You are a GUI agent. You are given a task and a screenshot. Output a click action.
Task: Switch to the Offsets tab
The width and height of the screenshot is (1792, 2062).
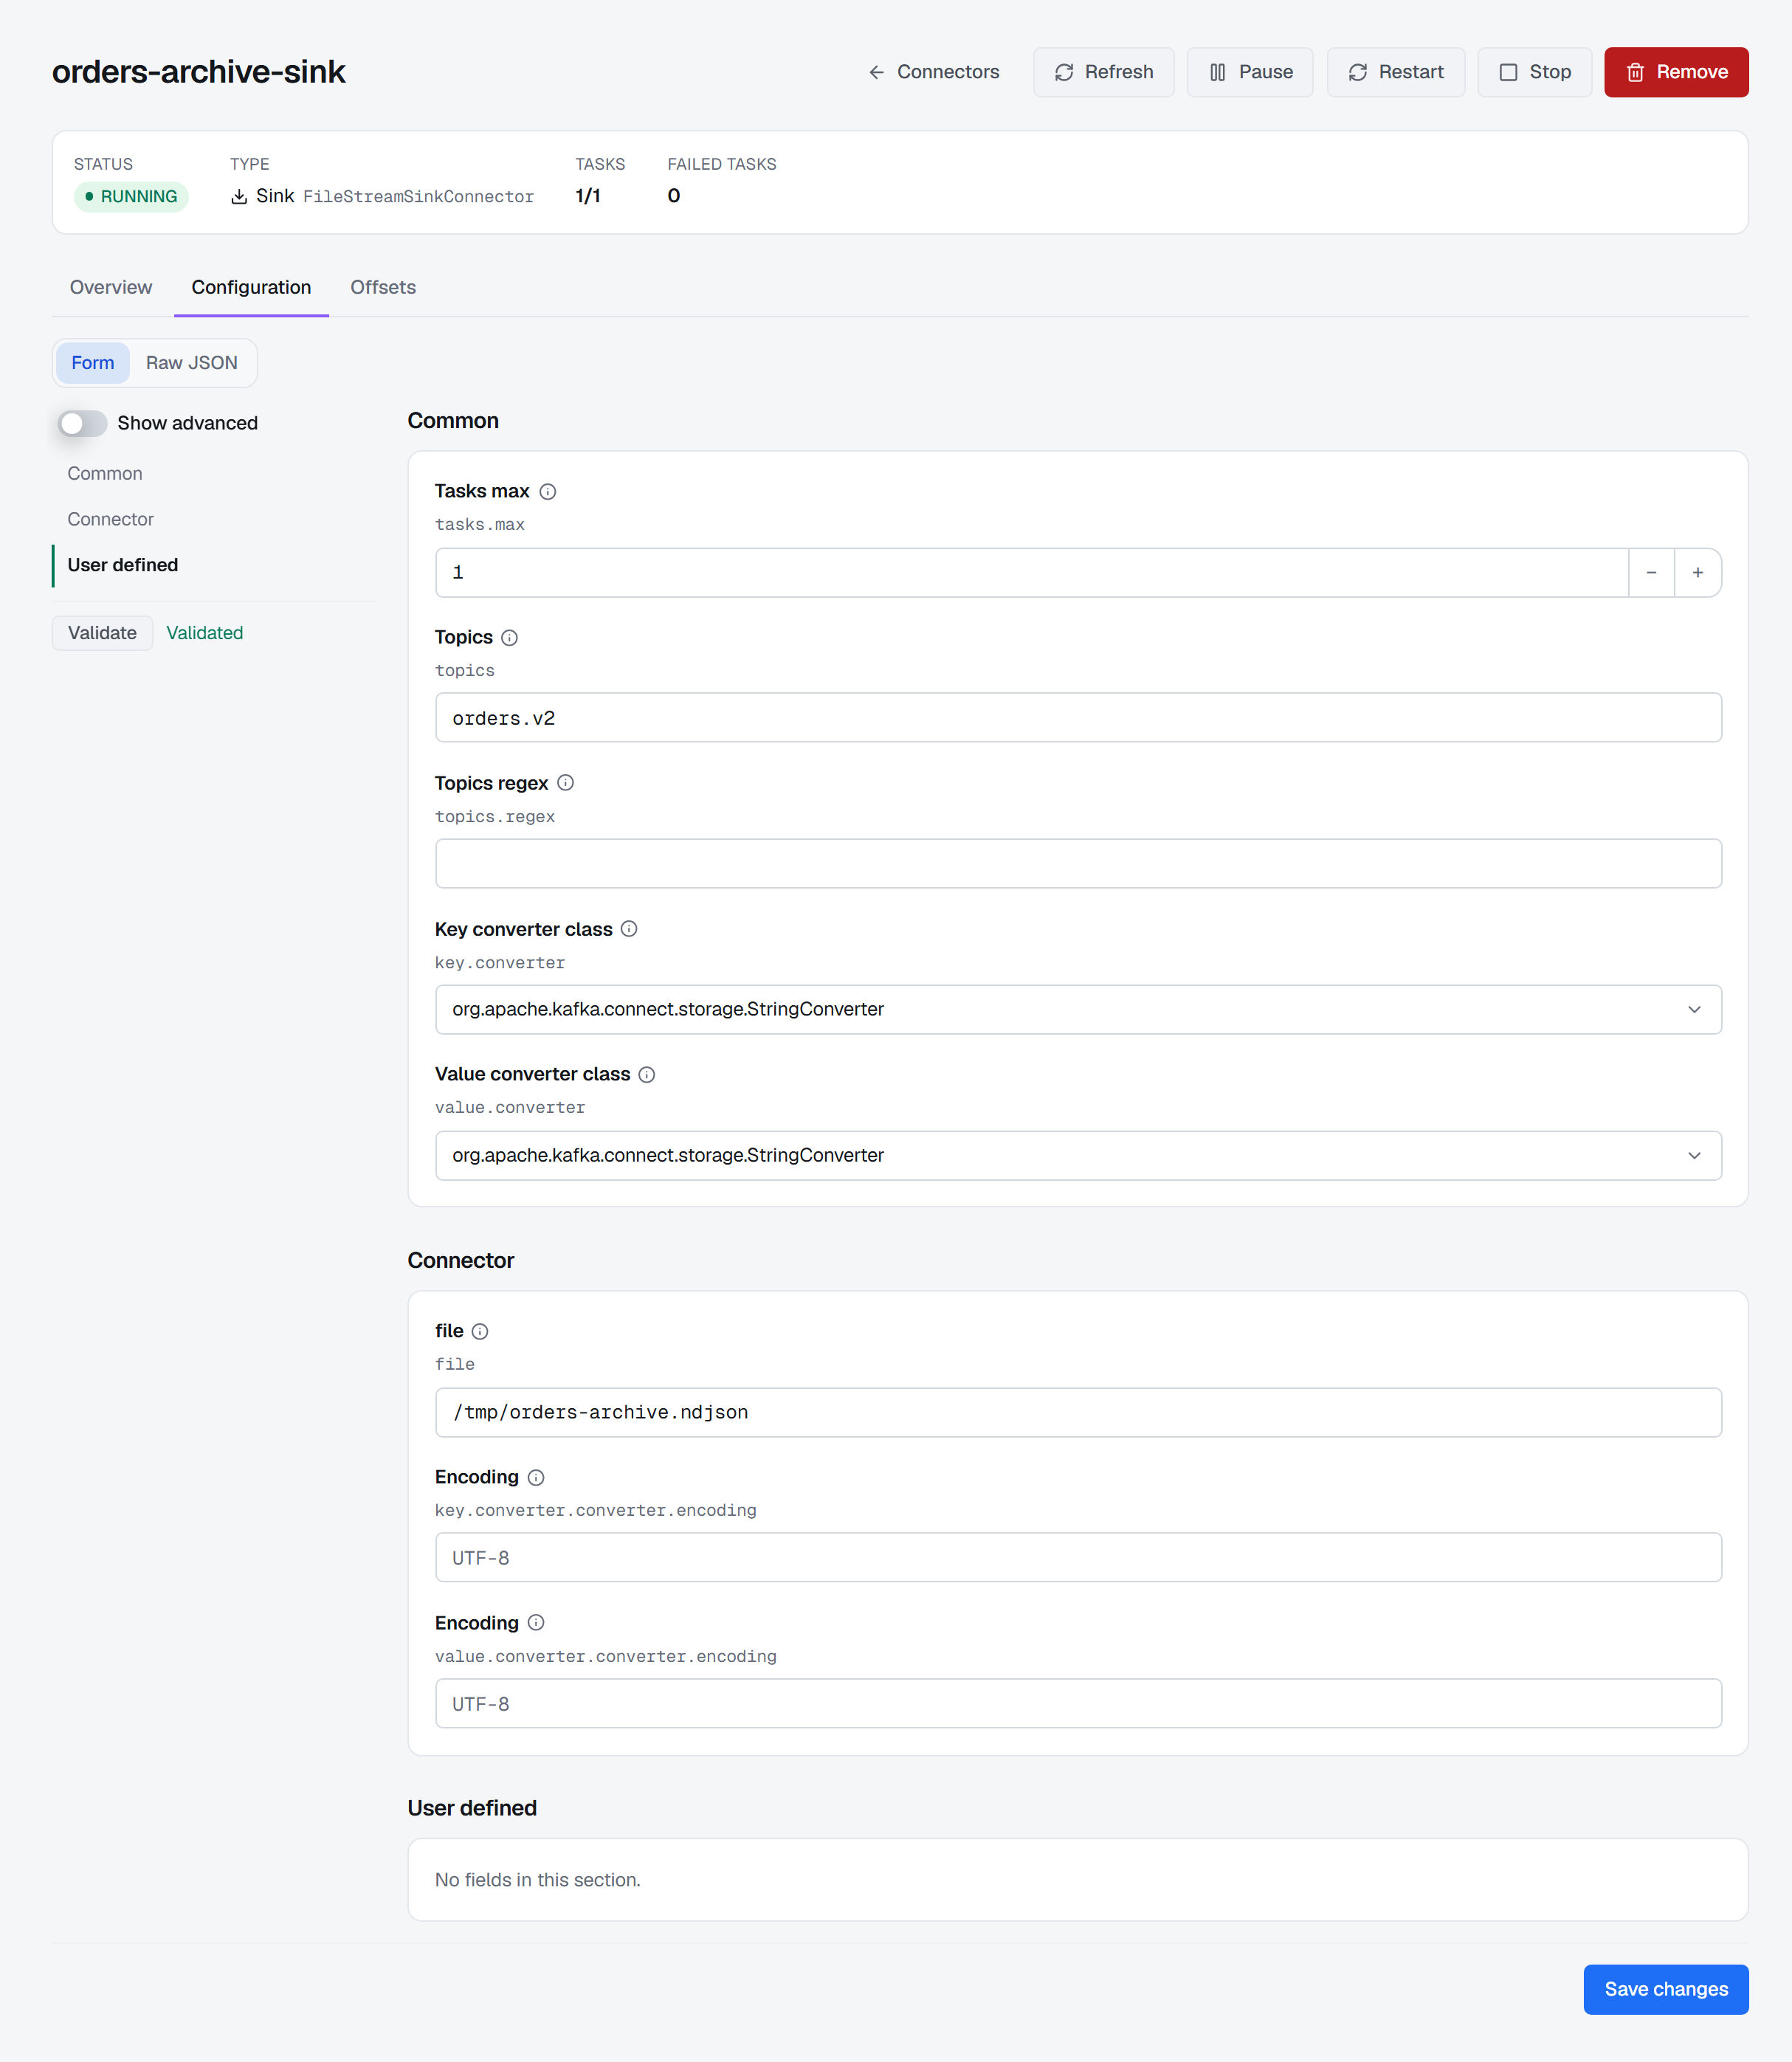coord(383,287)
